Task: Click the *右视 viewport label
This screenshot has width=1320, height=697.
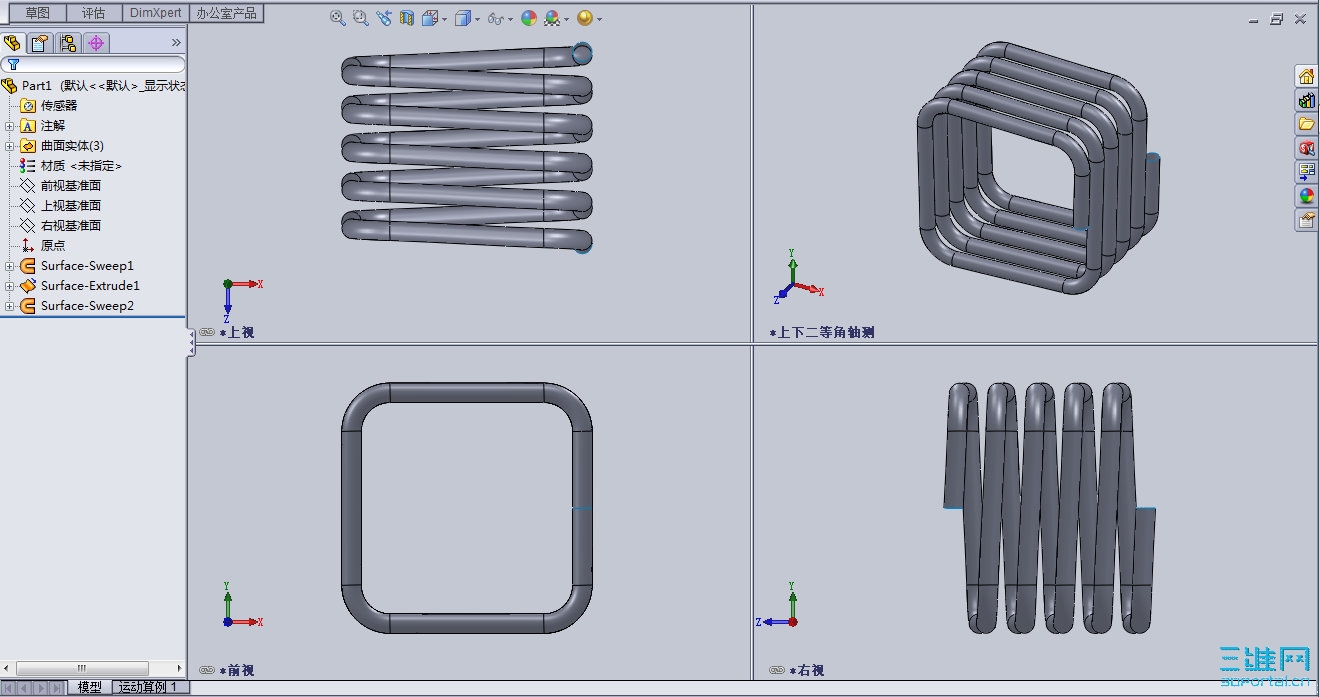Action: (807, 670)
